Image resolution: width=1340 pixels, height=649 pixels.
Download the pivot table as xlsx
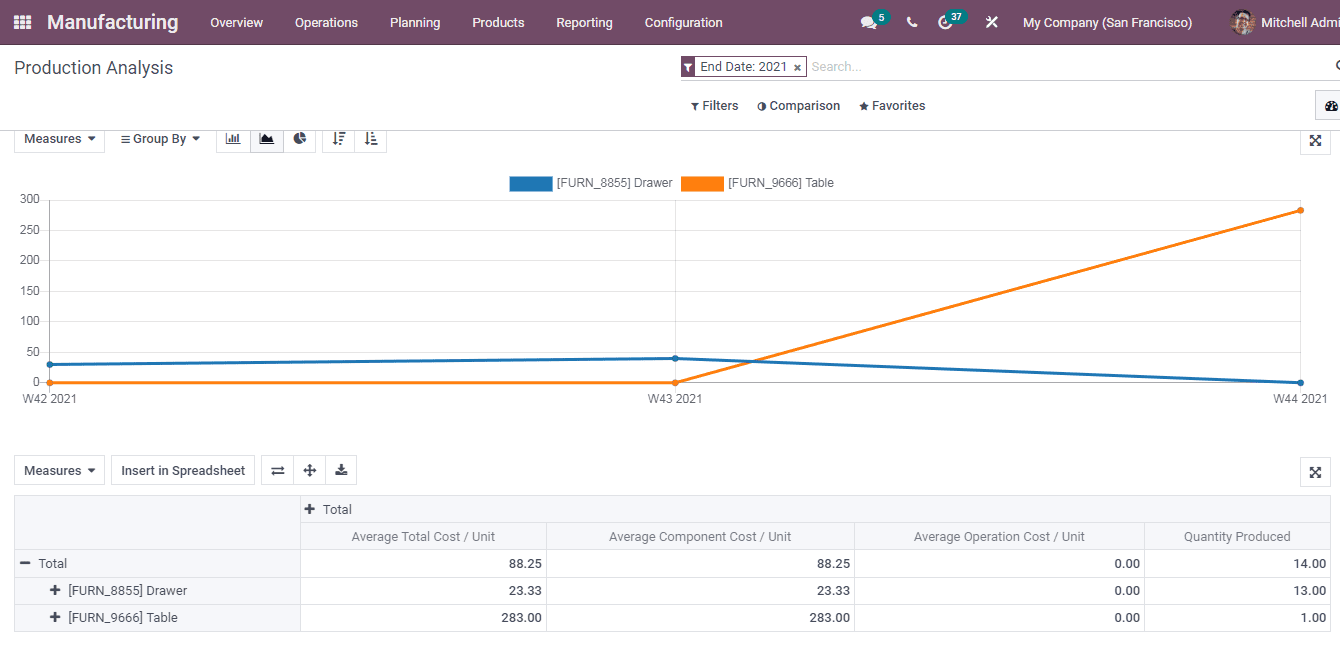[340, 470]
